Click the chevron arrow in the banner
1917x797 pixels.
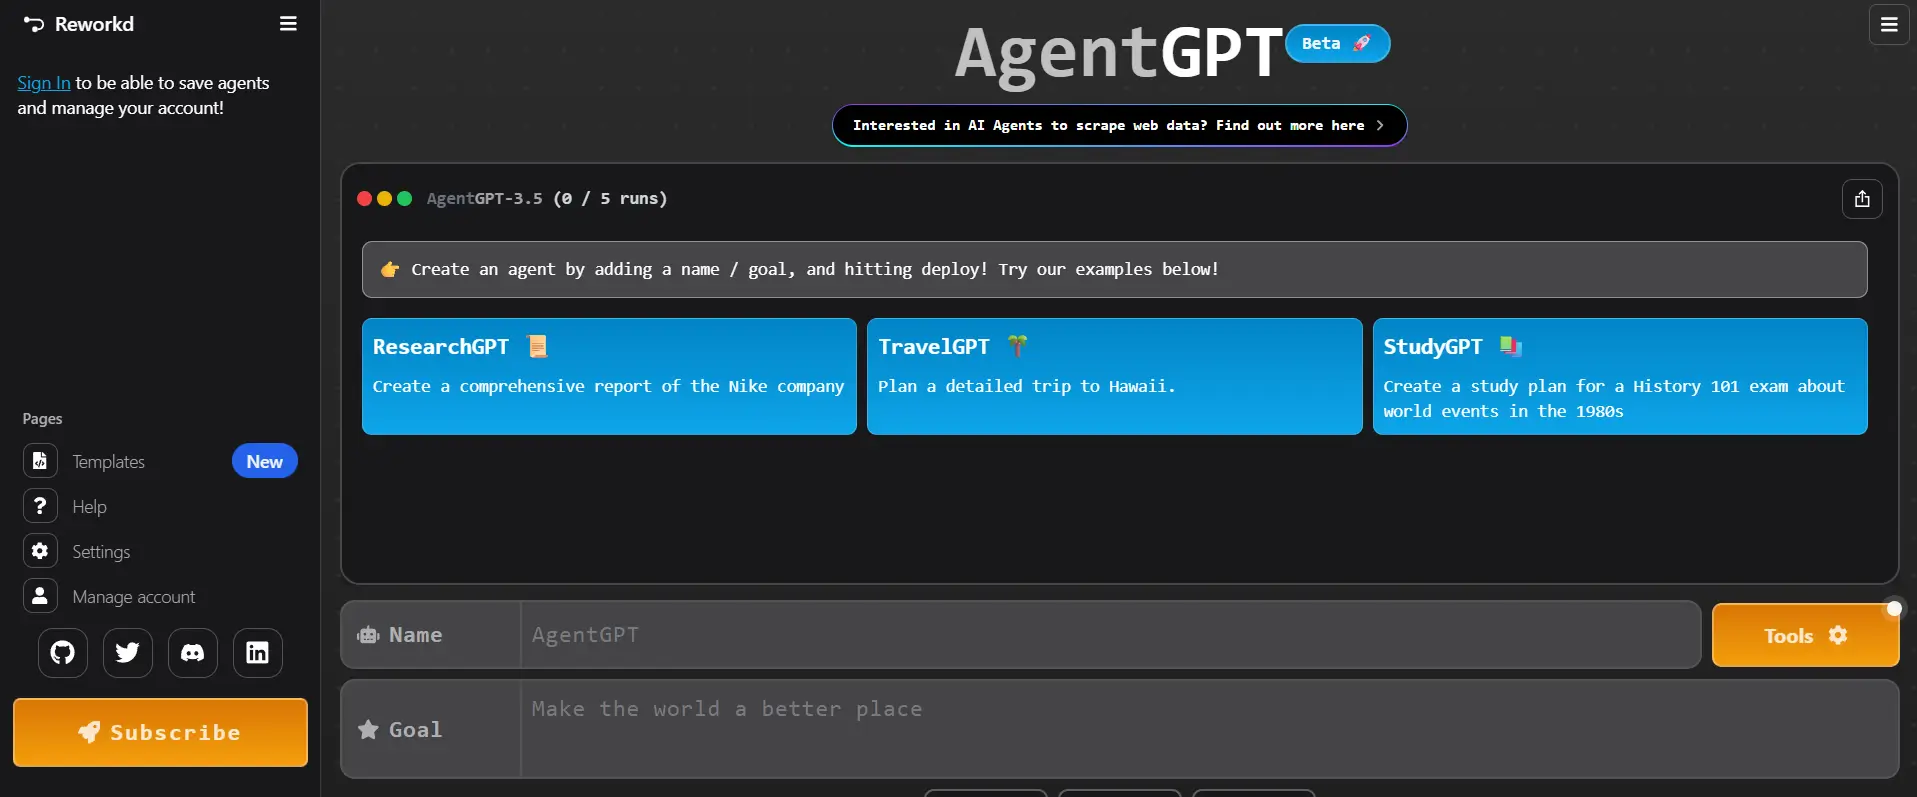pyautogui.click(x=1380, y=126)
